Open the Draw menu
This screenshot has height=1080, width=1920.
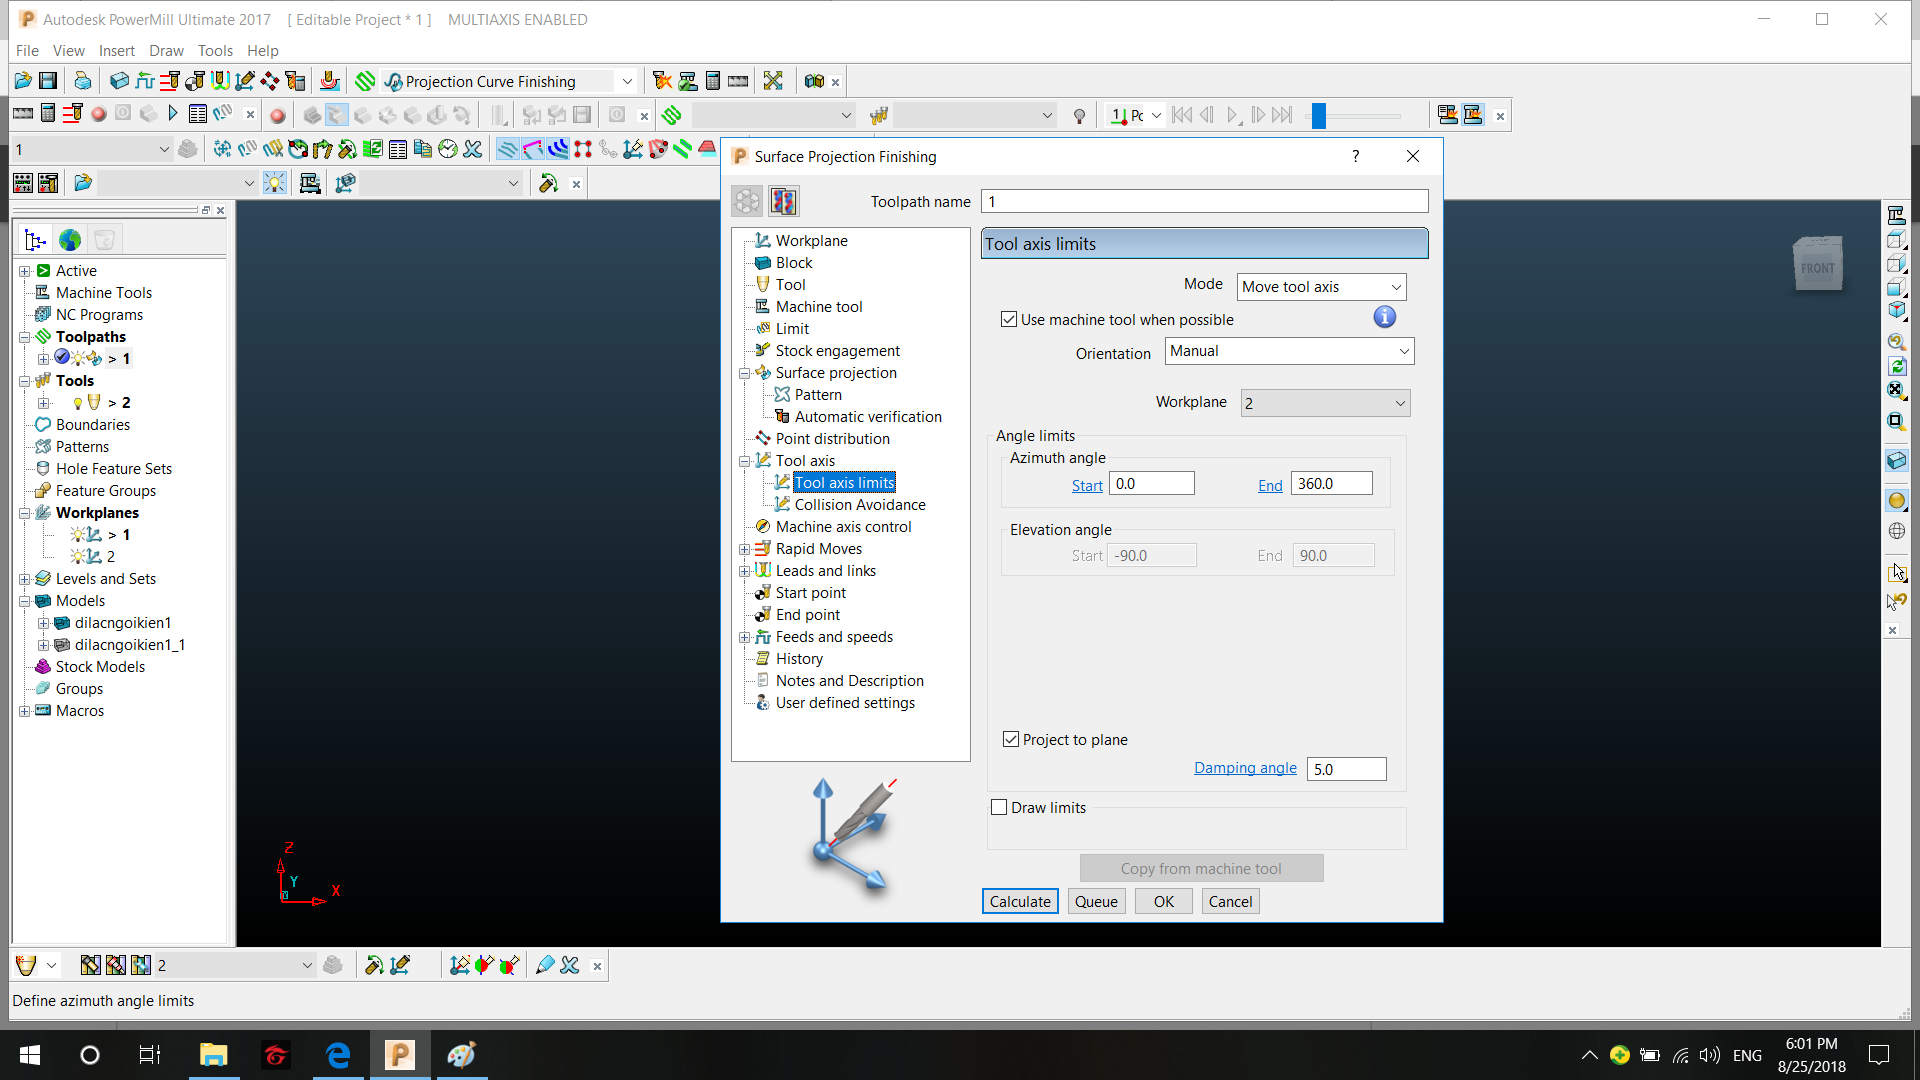[166, 50]
